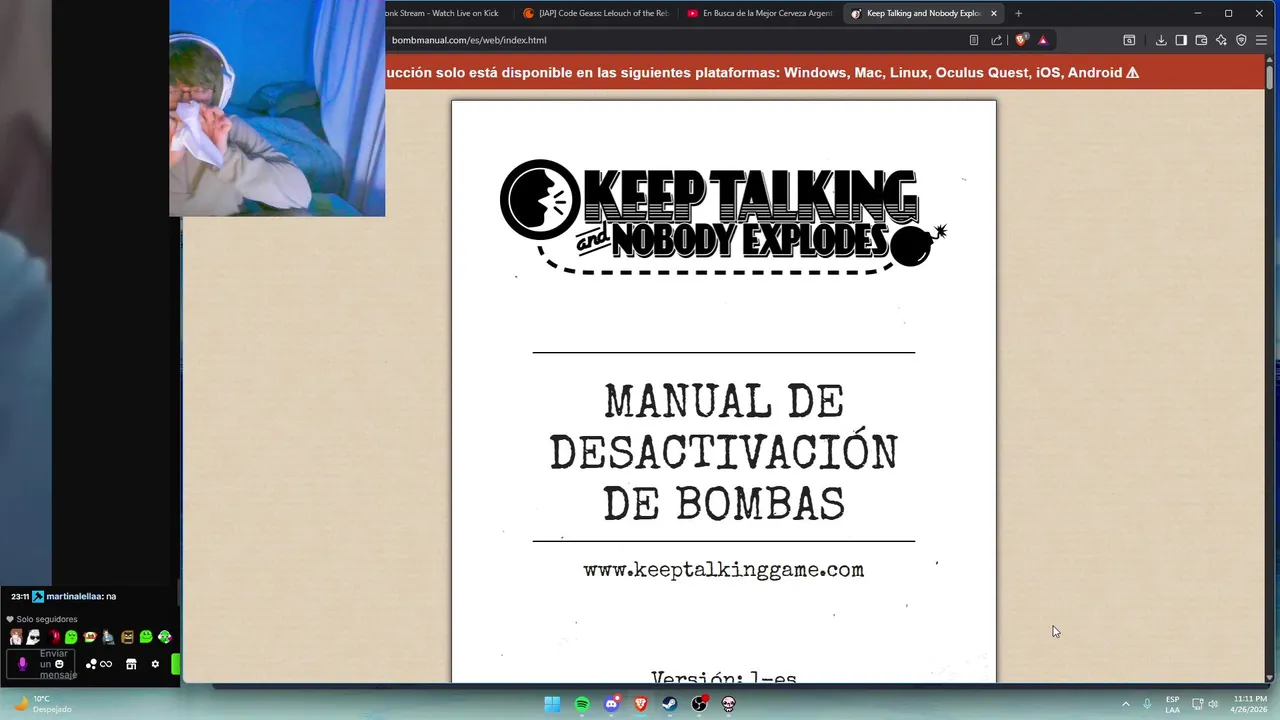1280x720 pixels.
Task: Click the webcam overlay video
Action: (277, 108)
